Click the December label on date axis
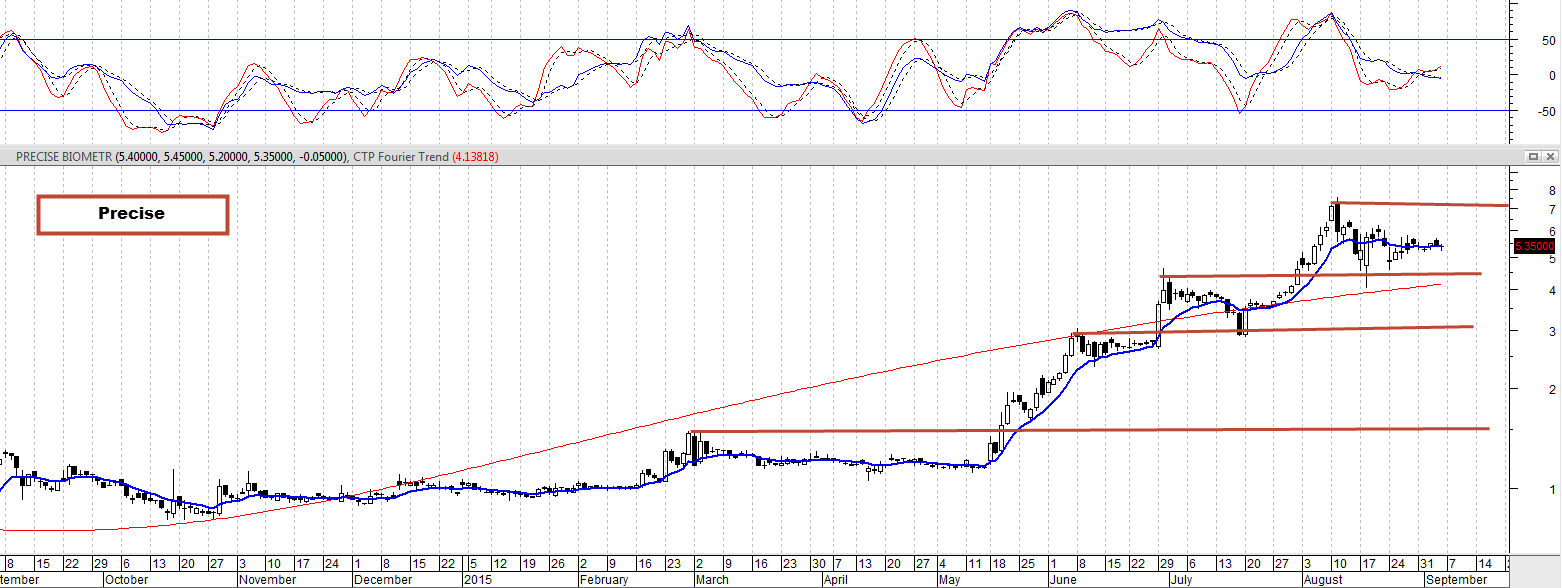The height and width of the screenshot is (588, 1562). click(381, 579)
